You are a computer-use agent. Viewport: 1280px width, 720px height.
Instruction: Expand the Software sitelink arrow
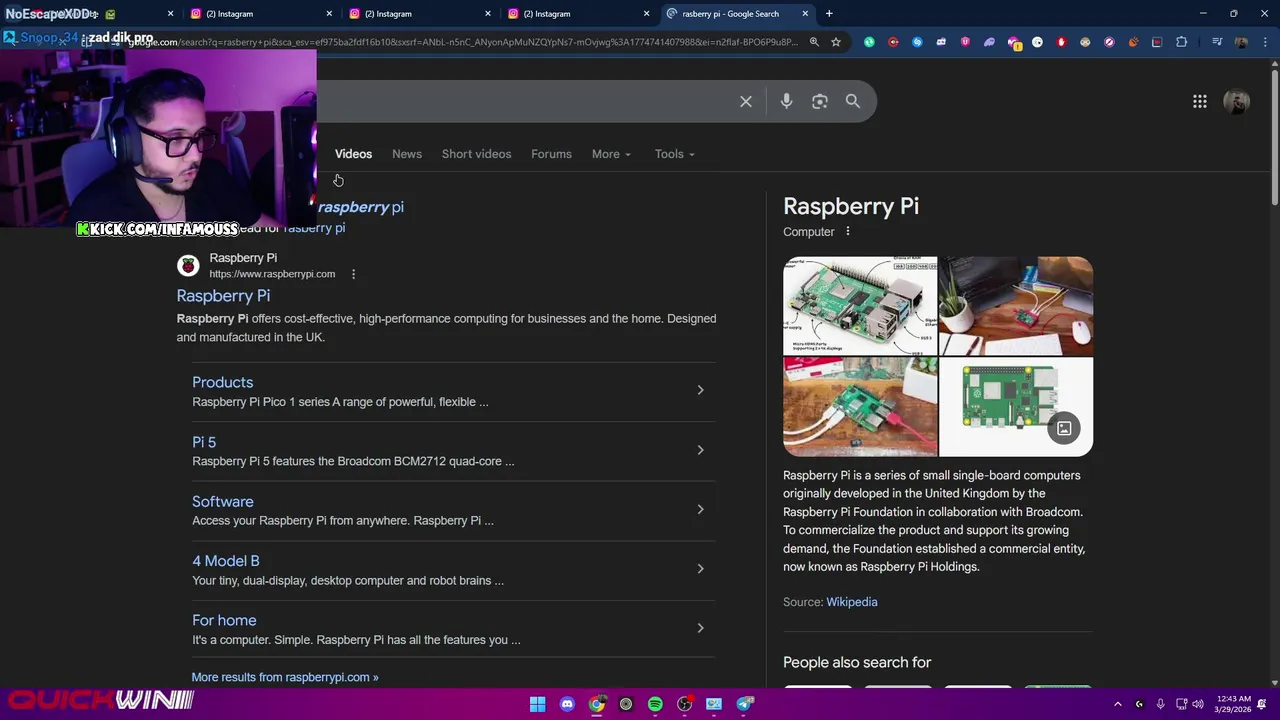tap(700, 509)
